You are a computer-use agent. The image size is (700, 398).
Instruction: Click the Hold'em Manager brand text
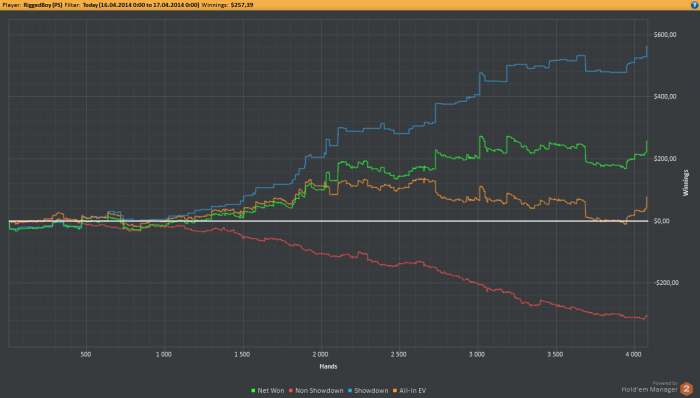point(650,390)
